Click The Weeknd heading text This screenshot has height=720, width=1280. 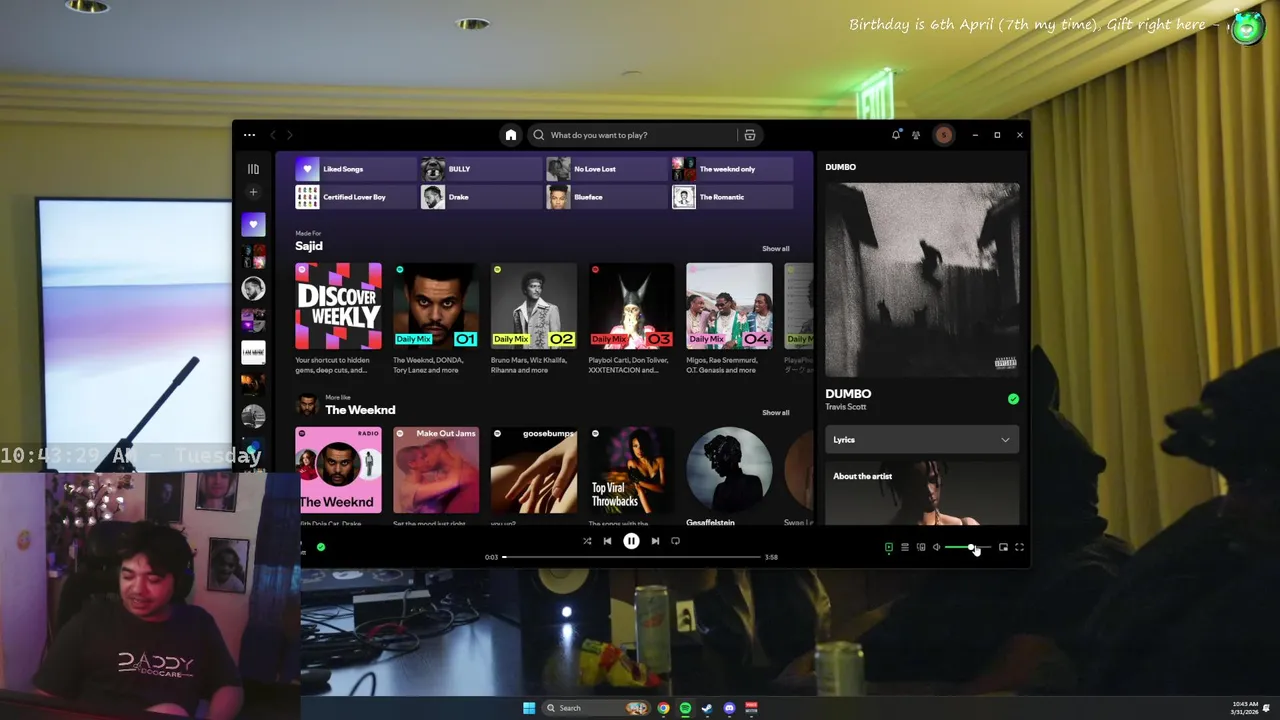tap(360, 410)
